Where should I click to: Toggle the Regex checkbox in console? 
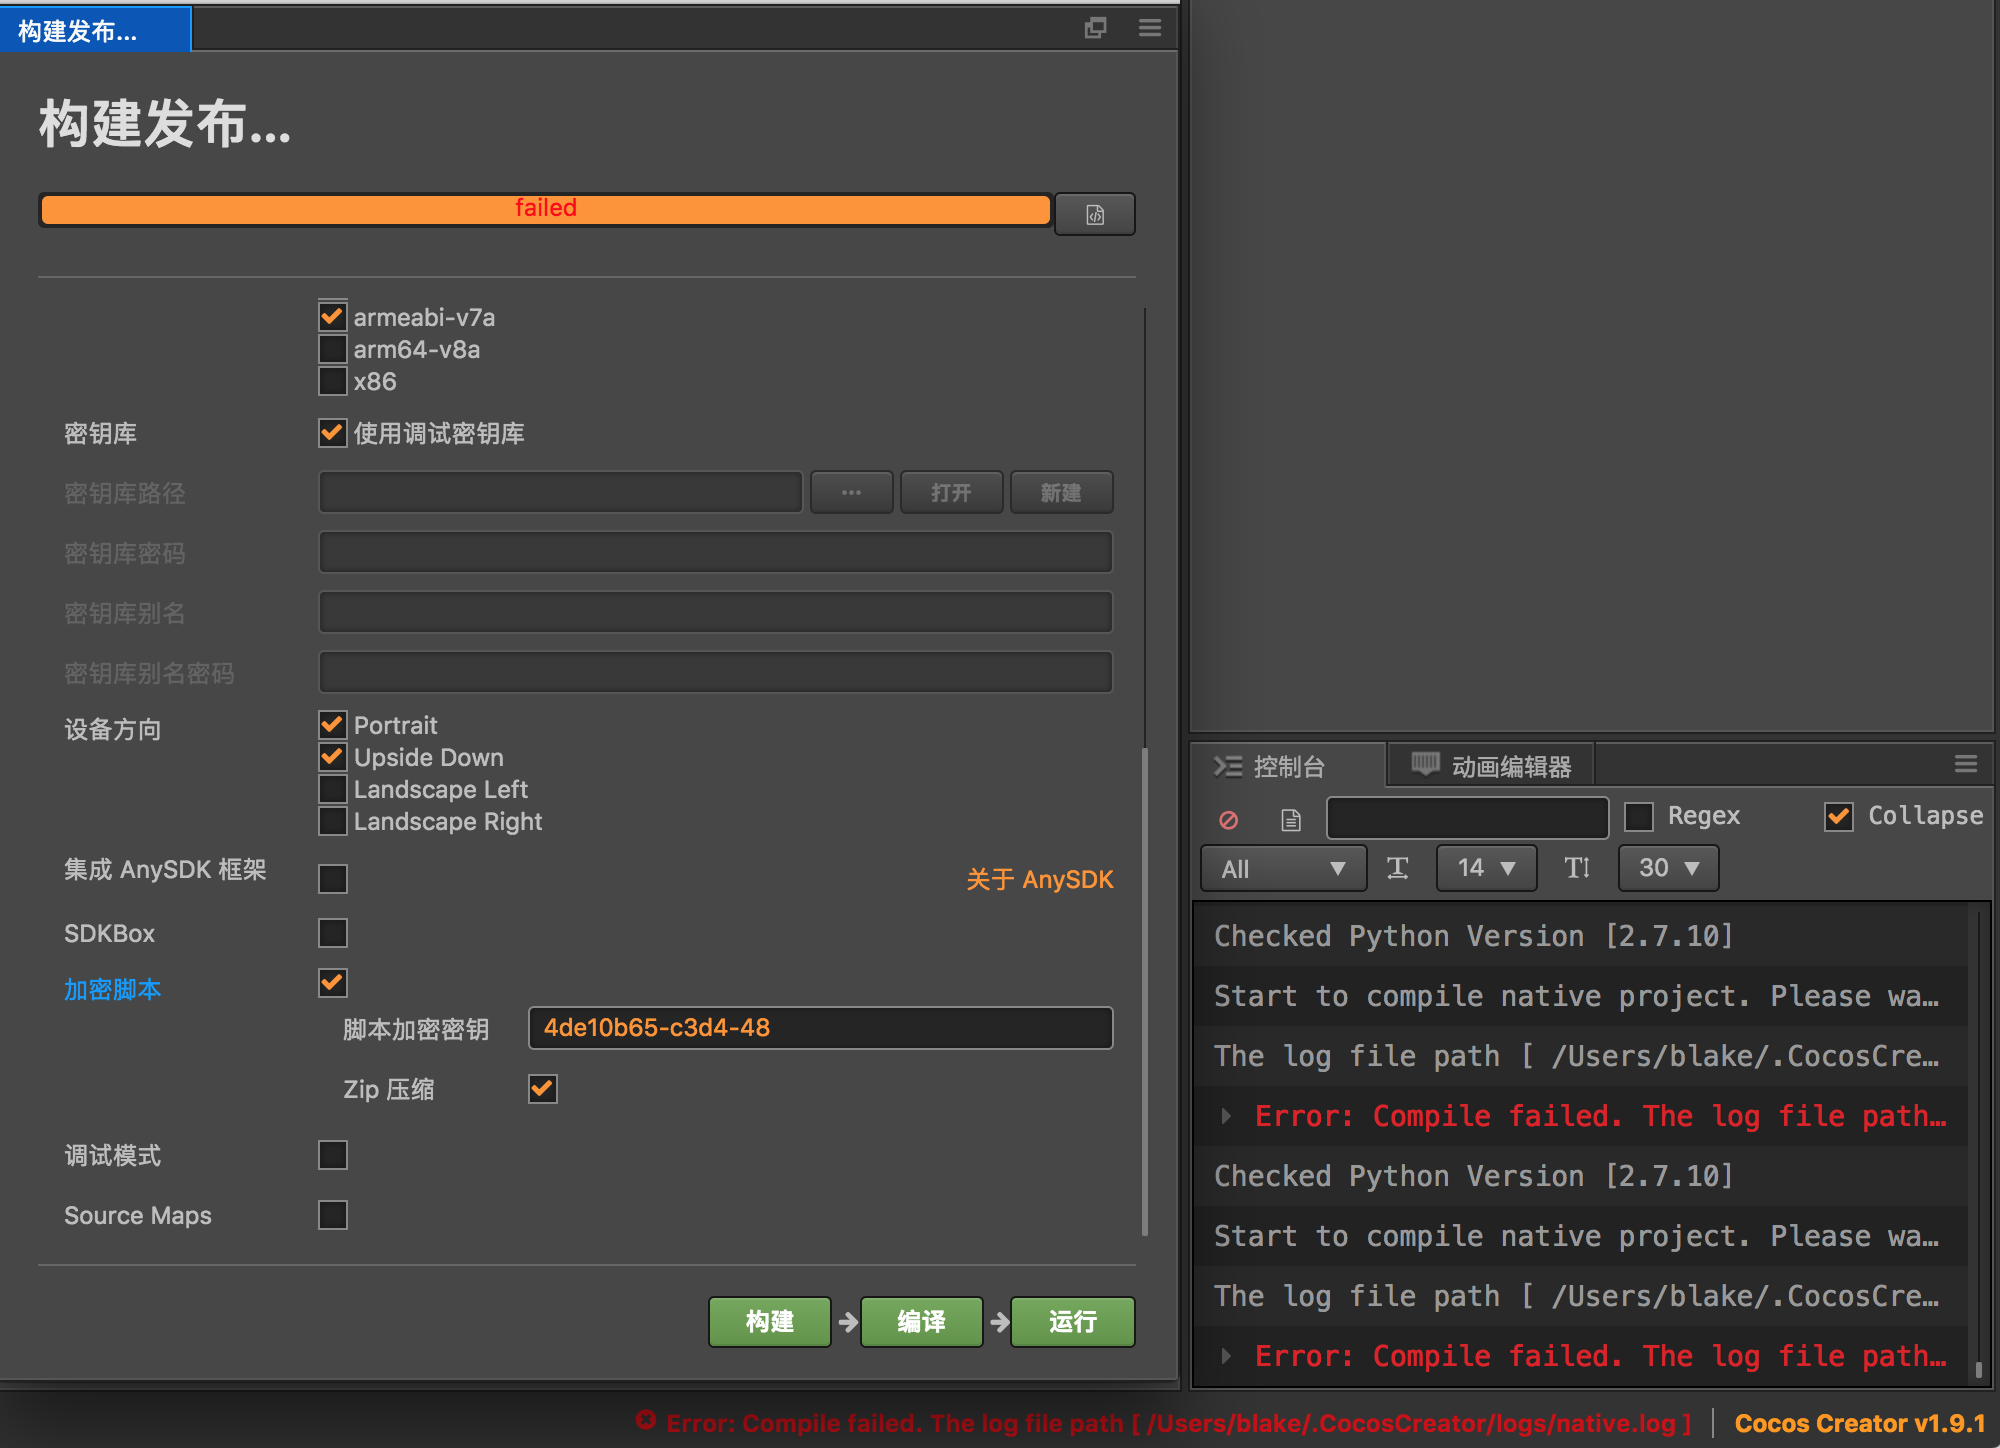pyautogui.click(x=1639, y=816)
